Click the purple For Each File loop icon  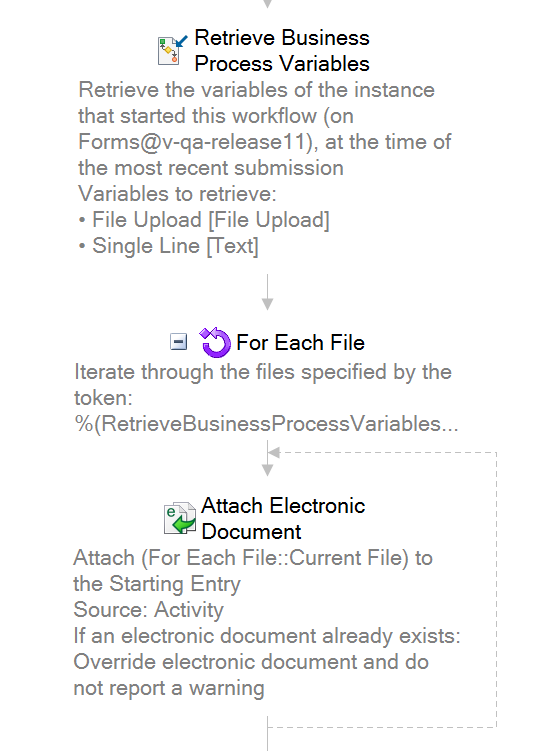pos(215,342)
